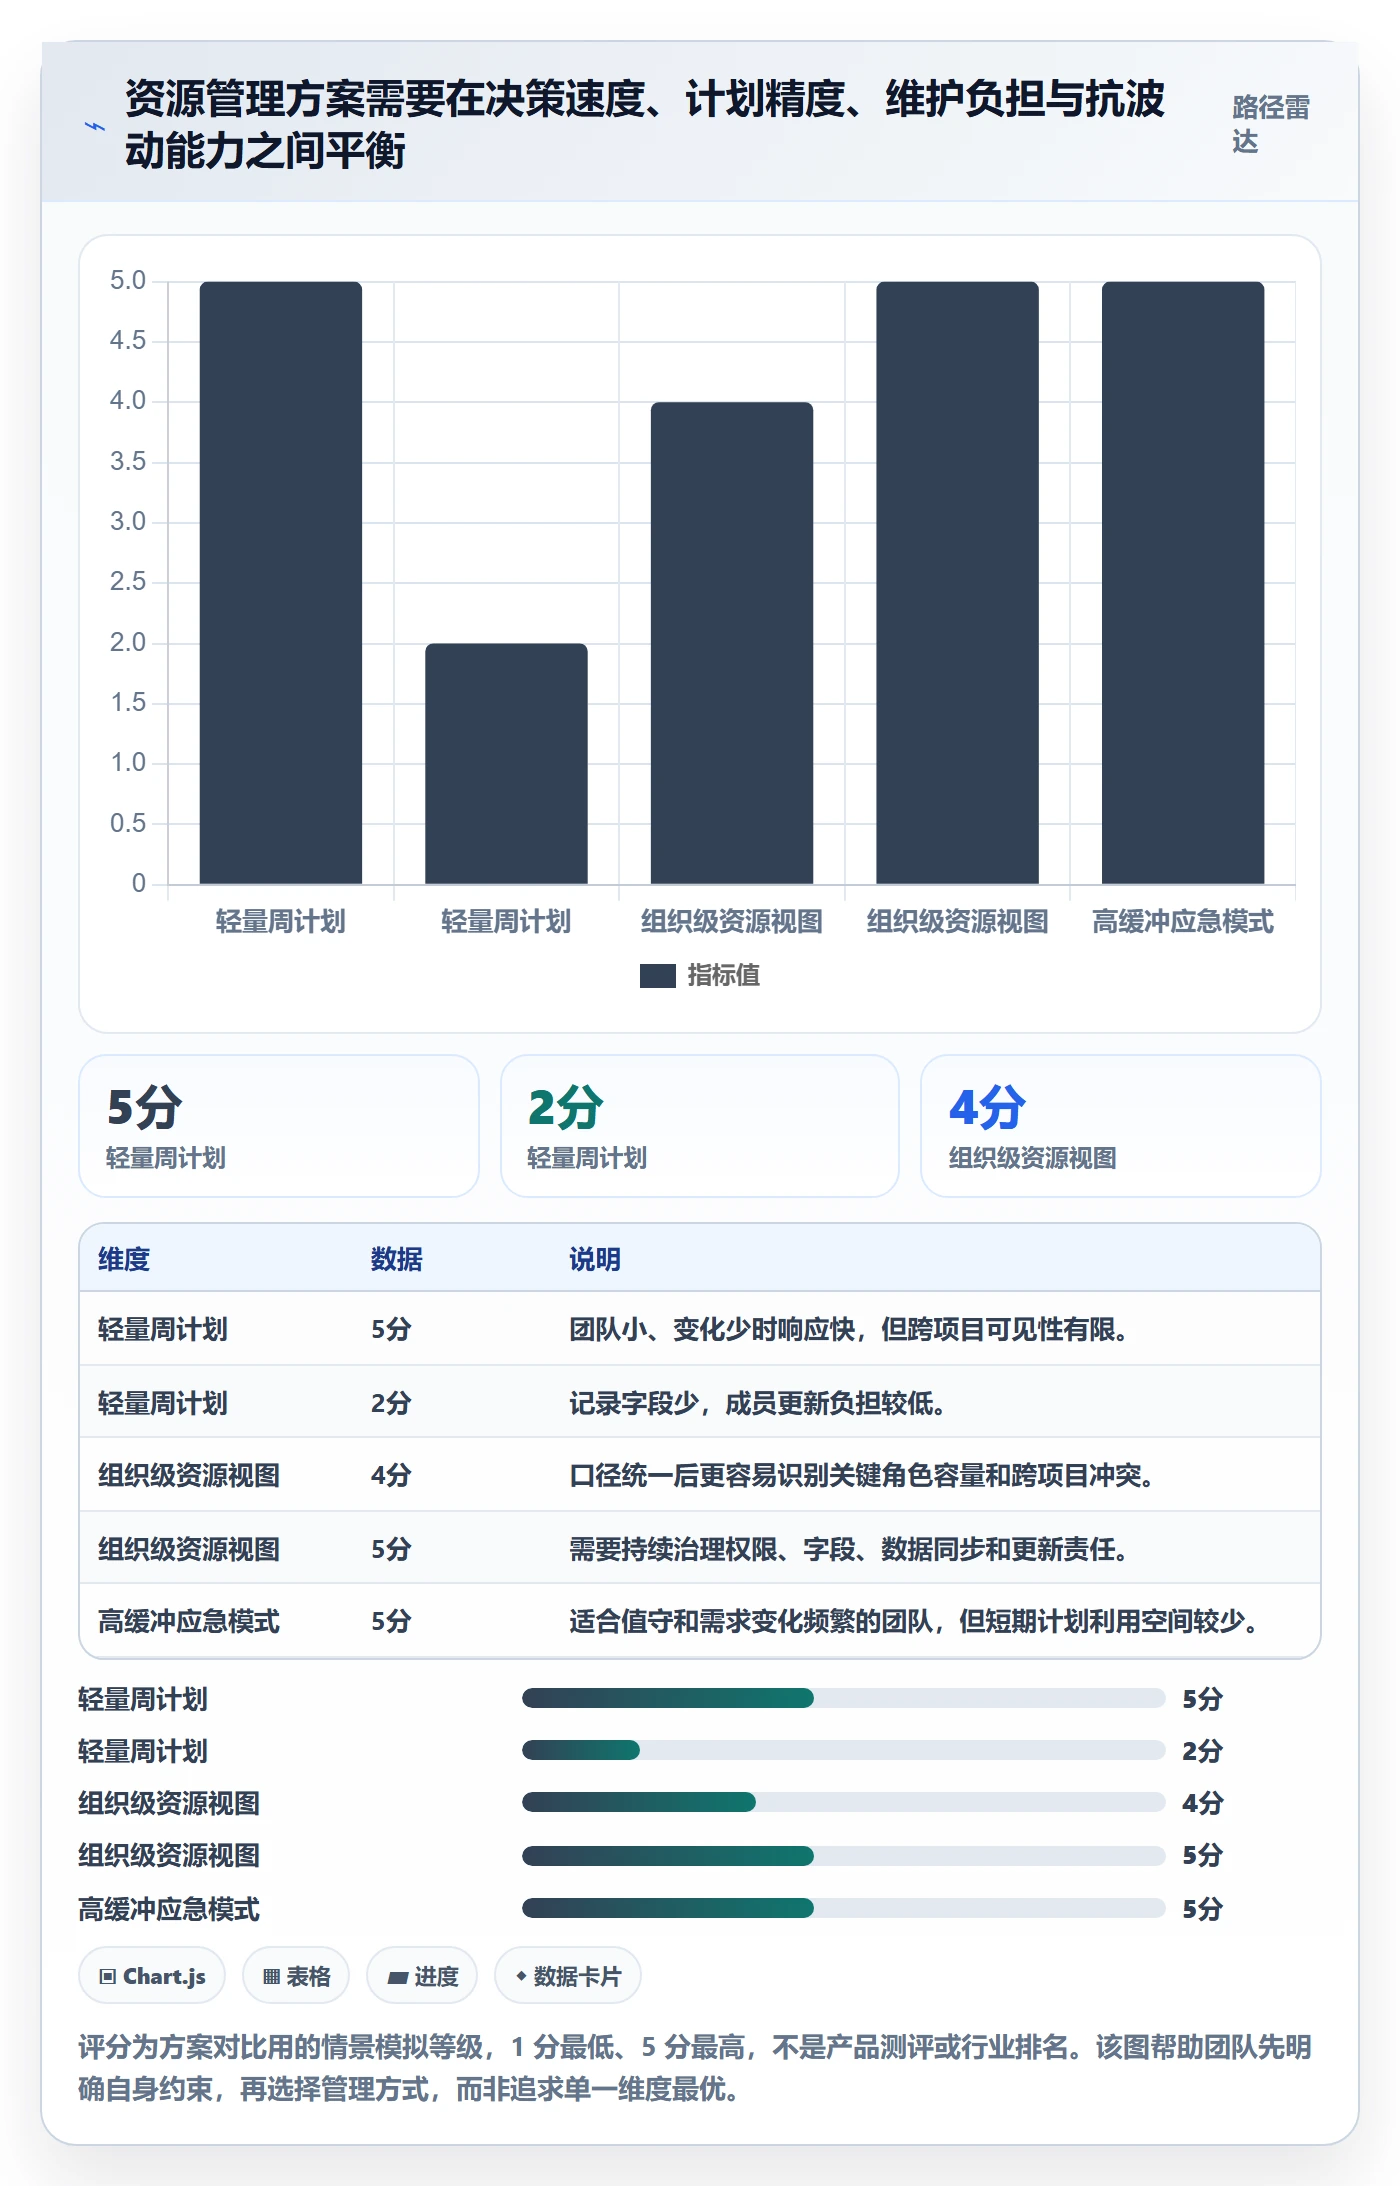The width and height of the screenshot is (1400, 2186).
Task: Open the 5分 轻量周计划 summary card
Action: pos(279,1126)
